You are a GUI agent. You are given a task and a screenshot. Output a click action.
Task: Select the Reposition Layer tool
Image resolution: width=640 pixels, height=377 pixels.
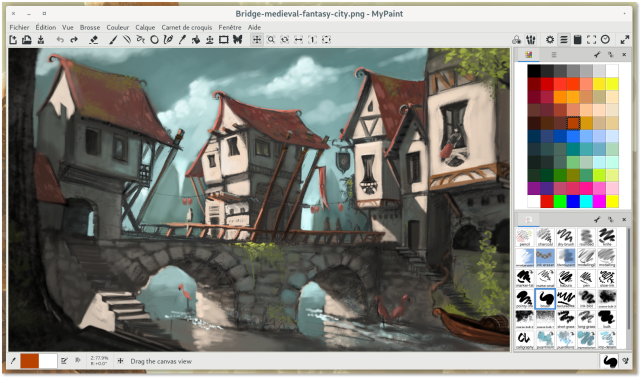210,40
